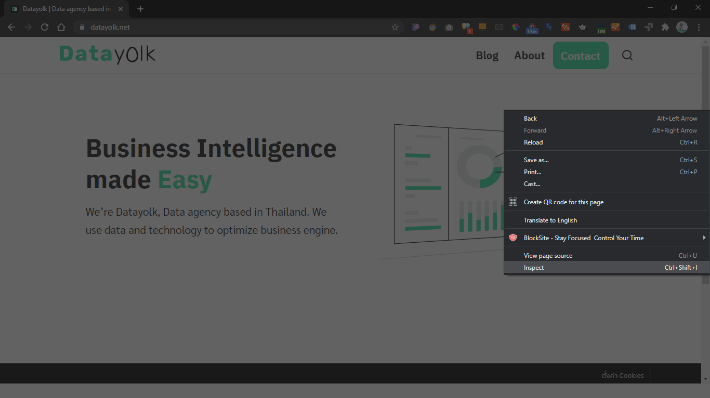Choose Translate to English

607,221
